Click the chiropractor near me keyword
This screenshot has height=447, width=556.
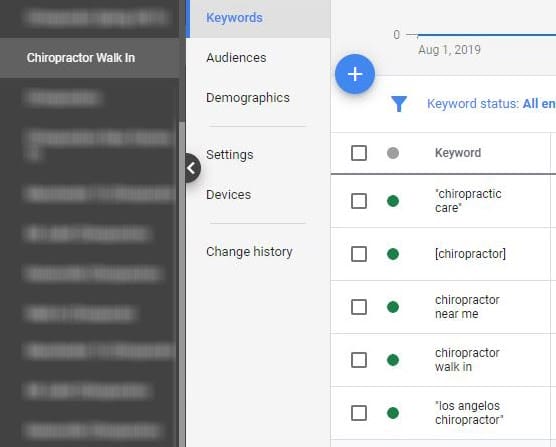click(467, 307)
